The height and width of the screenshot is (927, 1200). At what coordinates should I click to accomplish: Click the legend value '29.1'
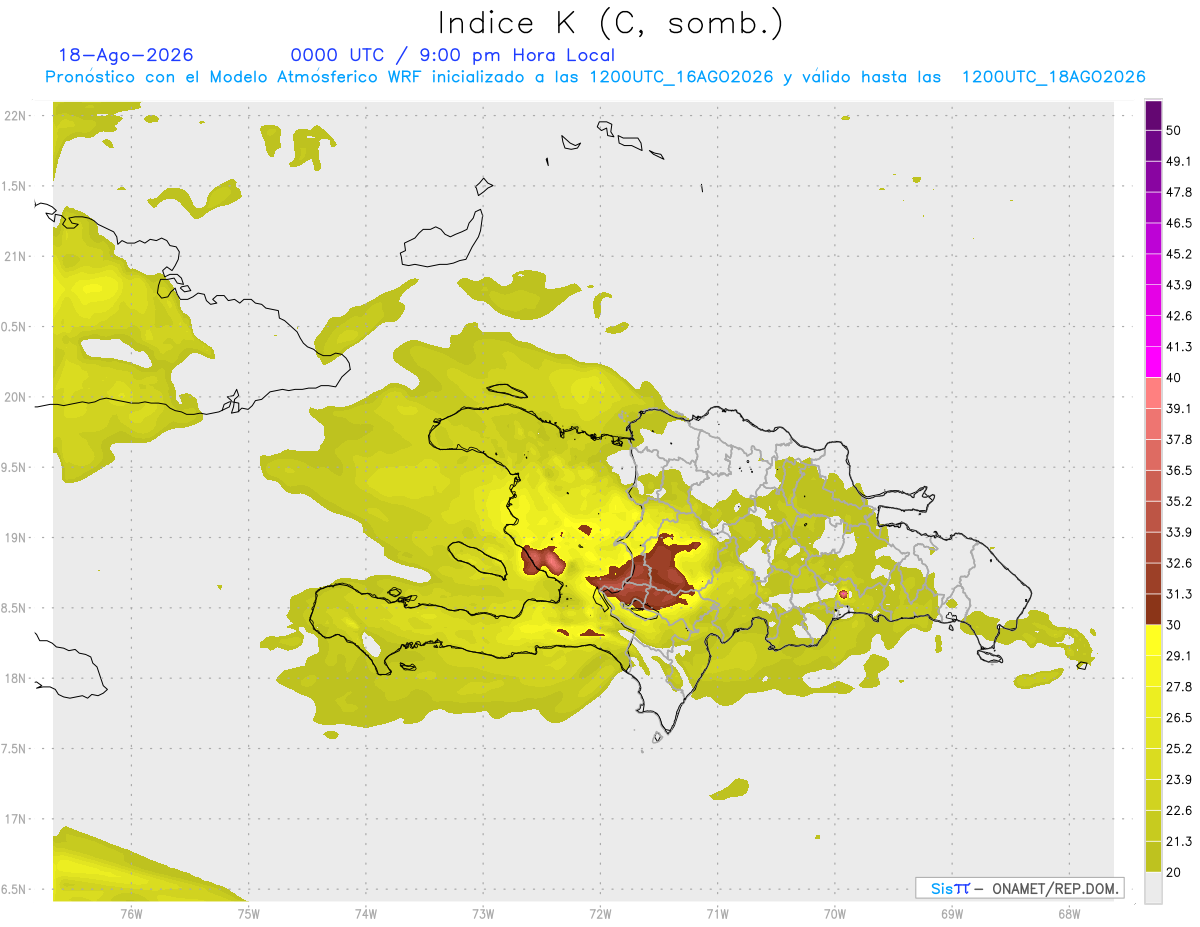click(1178, 656)
